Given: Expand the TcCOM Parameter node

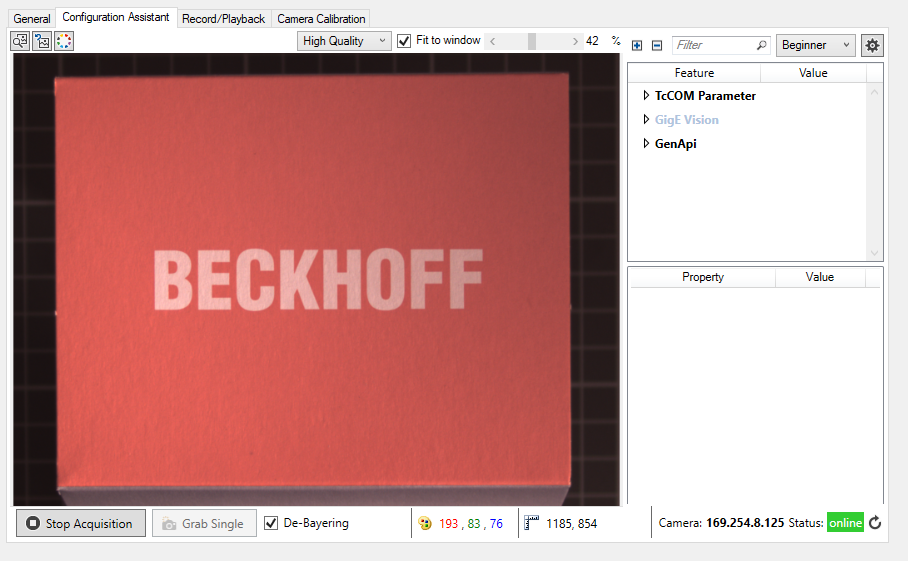Looking at the screenshot, I should click(646, 96).
